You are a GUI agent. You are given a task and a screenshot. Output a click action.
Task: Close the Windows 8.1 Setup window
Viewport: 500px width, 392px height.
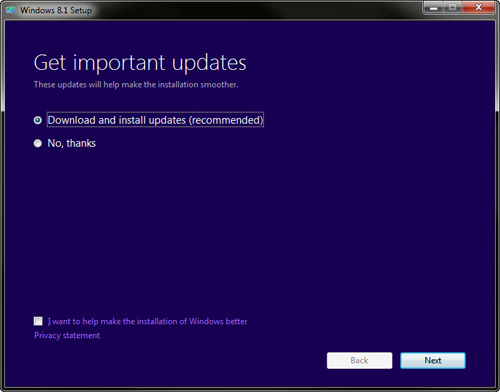point(478,8)
